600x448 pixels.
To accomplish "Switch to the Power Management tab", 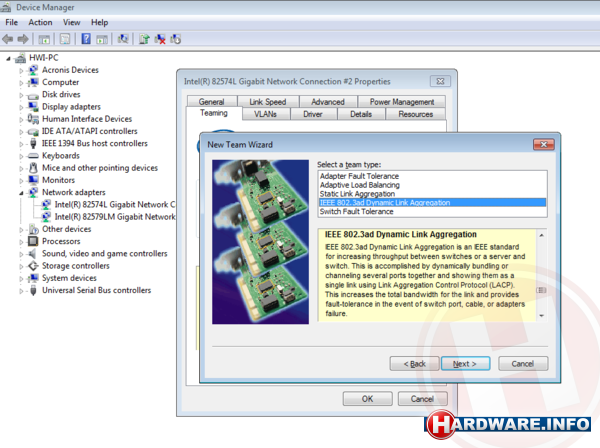I will [x=402, y=102].
